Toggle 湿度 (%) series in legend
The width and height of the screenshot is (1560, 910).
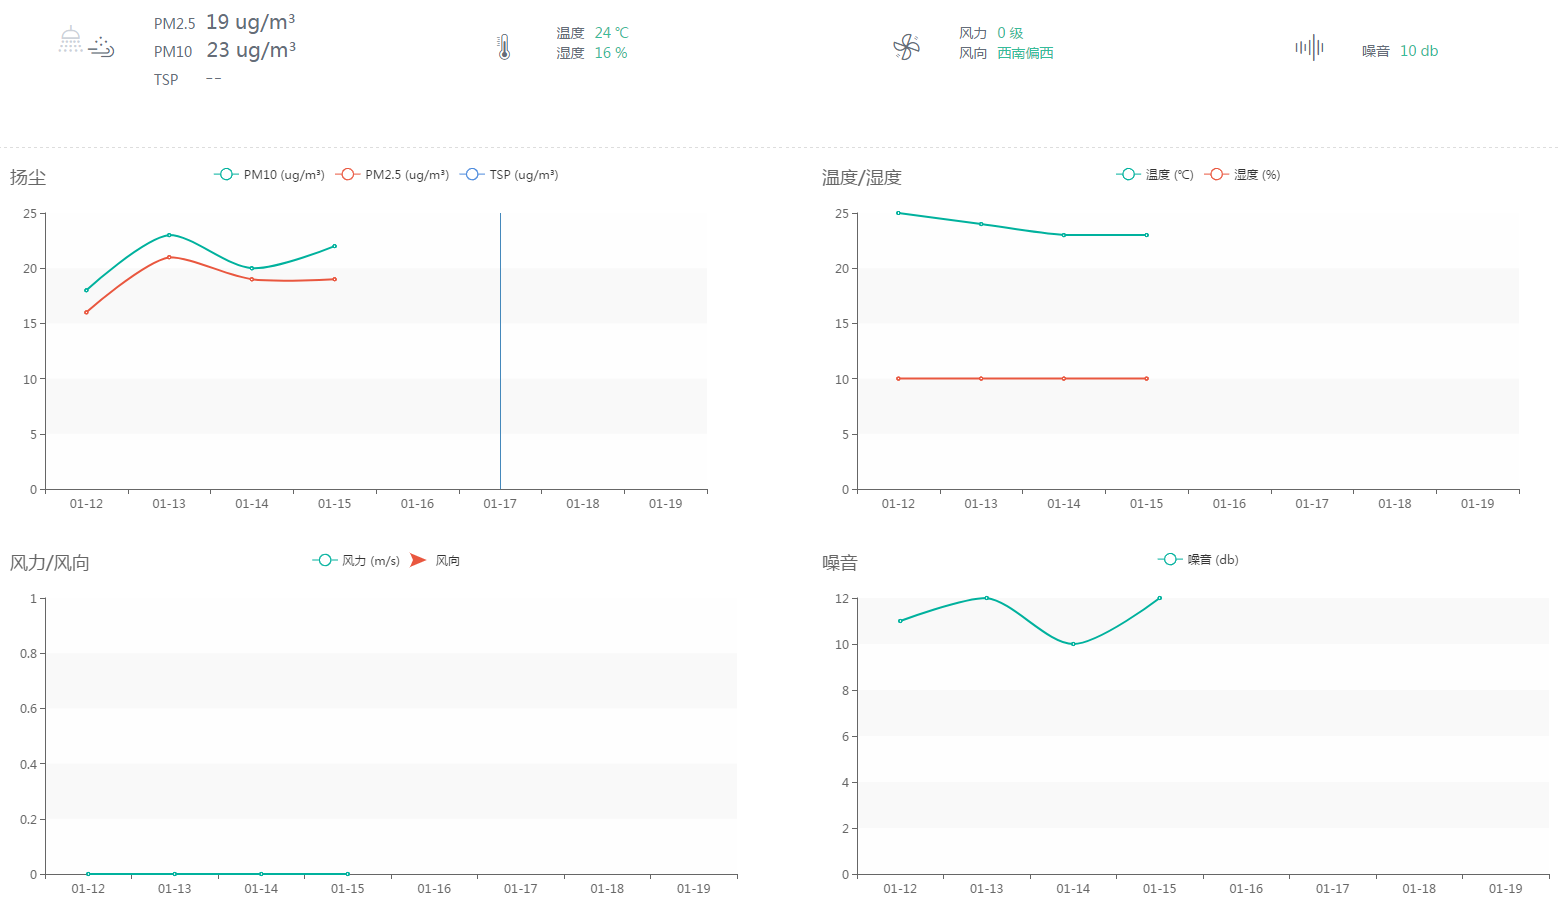1242,174
